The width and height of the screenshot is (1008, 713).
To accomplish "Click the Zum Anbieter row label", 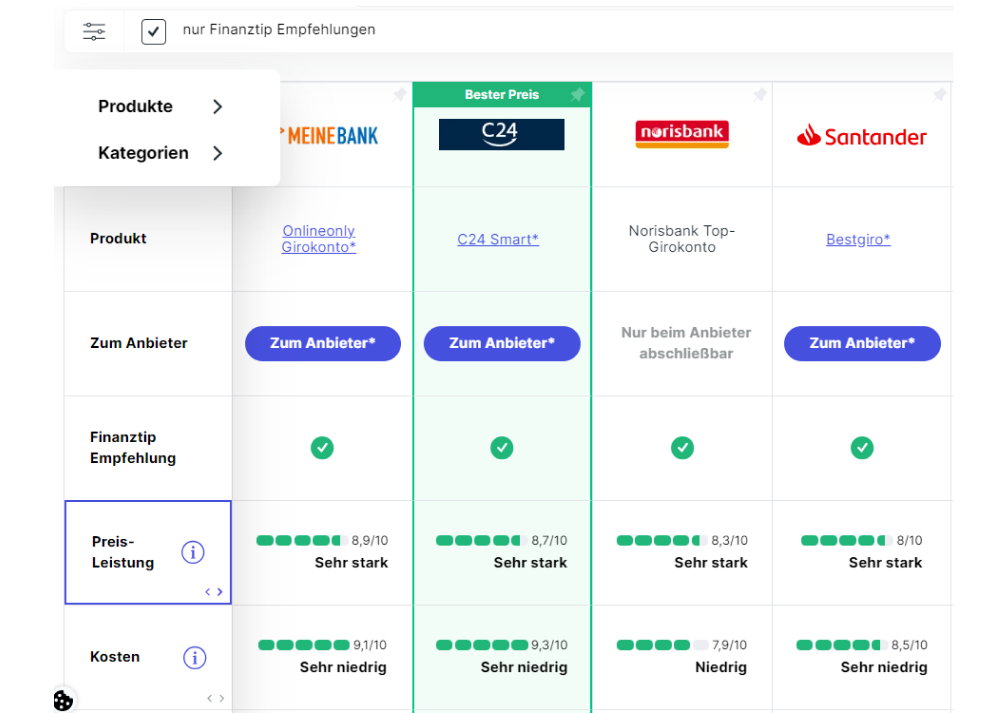I will coord(139,343).
